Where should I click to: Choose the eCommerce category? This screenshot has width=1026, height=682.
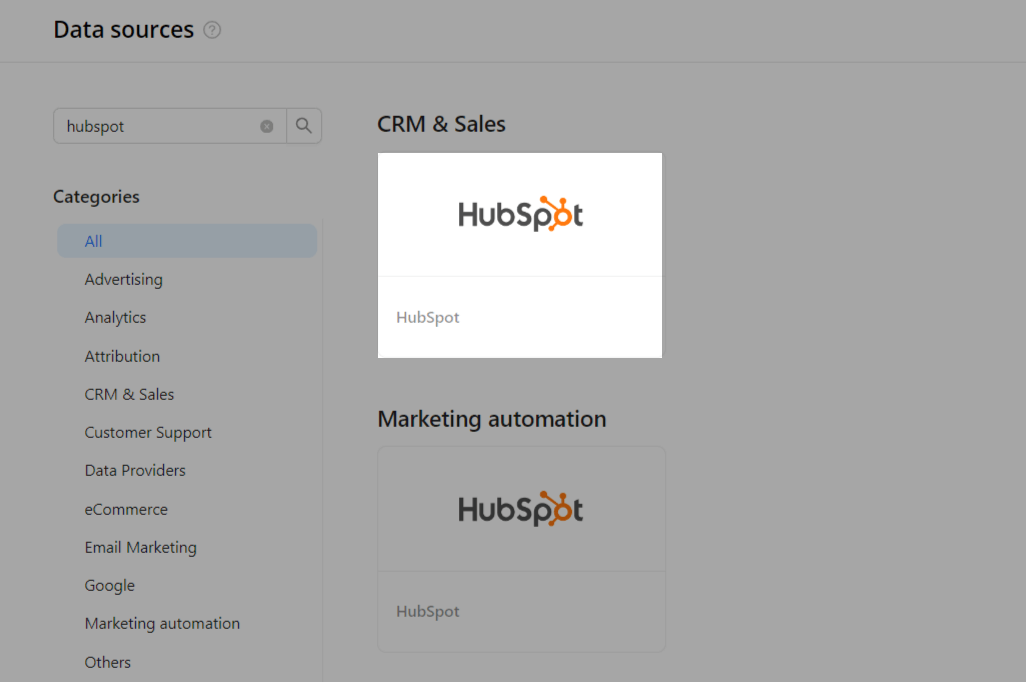click(x=126, y=509)
